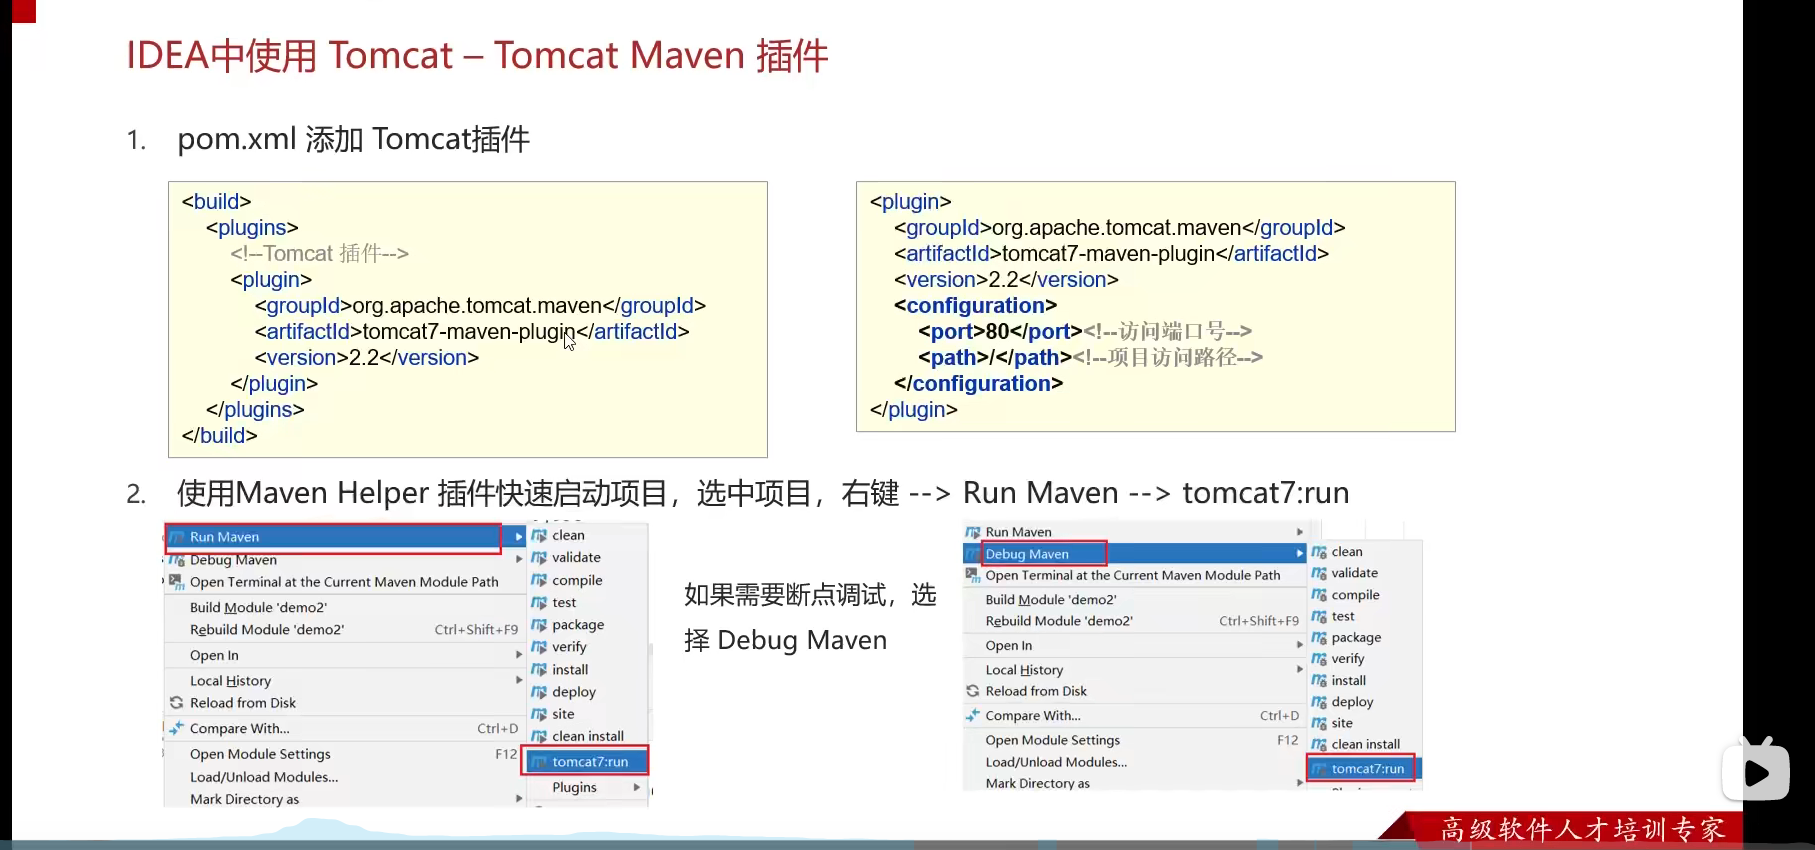This screenshot has height=850, width=1815.
Task: Click the compile icon in Run Maven submenu
Action: pos(539,580)
